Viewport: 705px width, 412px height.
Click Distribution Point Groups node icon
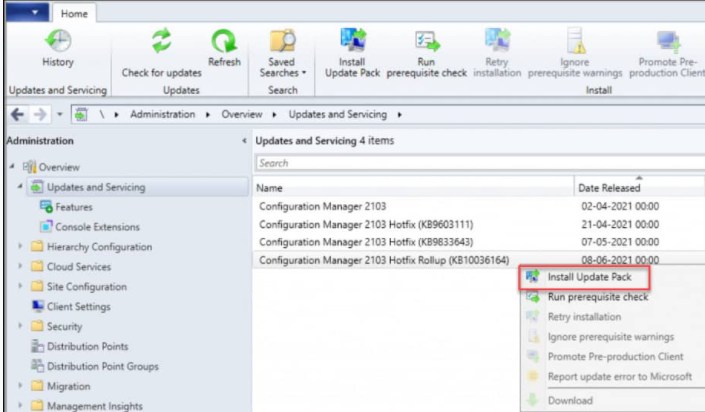click(37, 365)
